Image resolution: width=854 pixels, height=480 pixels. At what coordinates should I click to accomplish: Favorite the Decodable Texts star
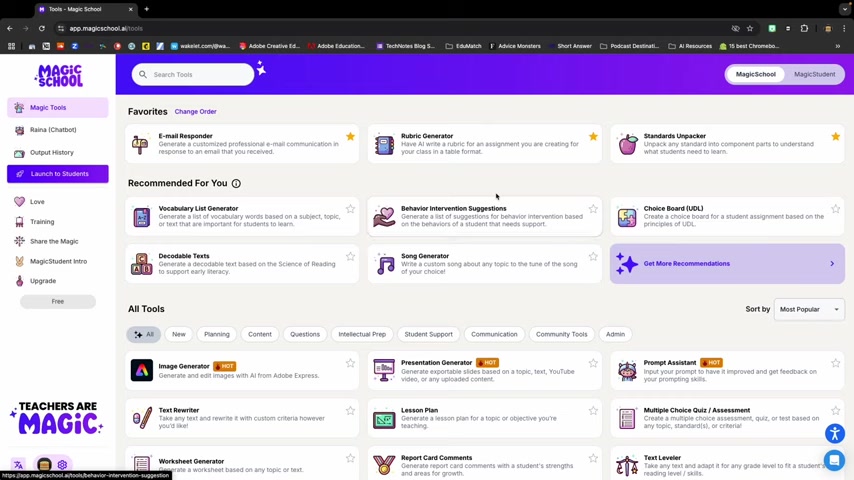click(350, 256)
